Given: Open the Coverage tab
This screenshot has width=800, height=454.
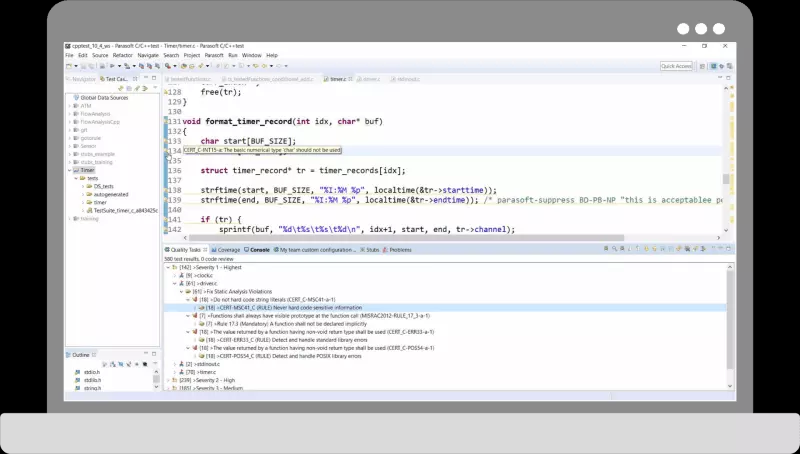Looking at the screenshot, I should pos(226,250).
